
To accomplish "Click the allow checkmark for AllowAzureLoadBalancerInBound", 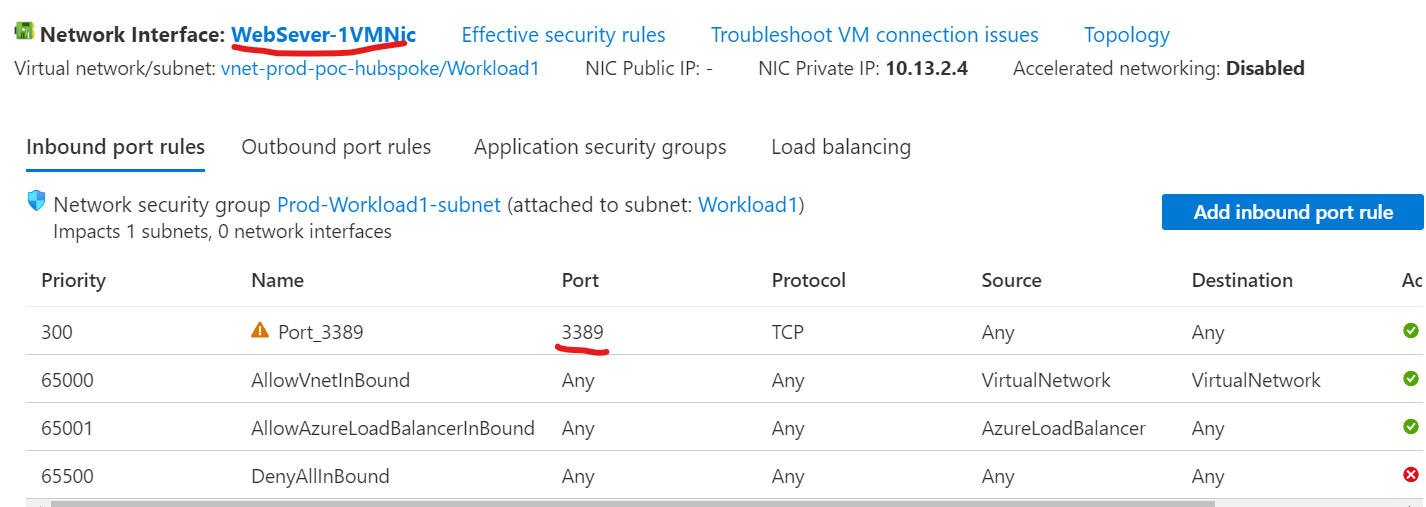I will pos(1411,427).
